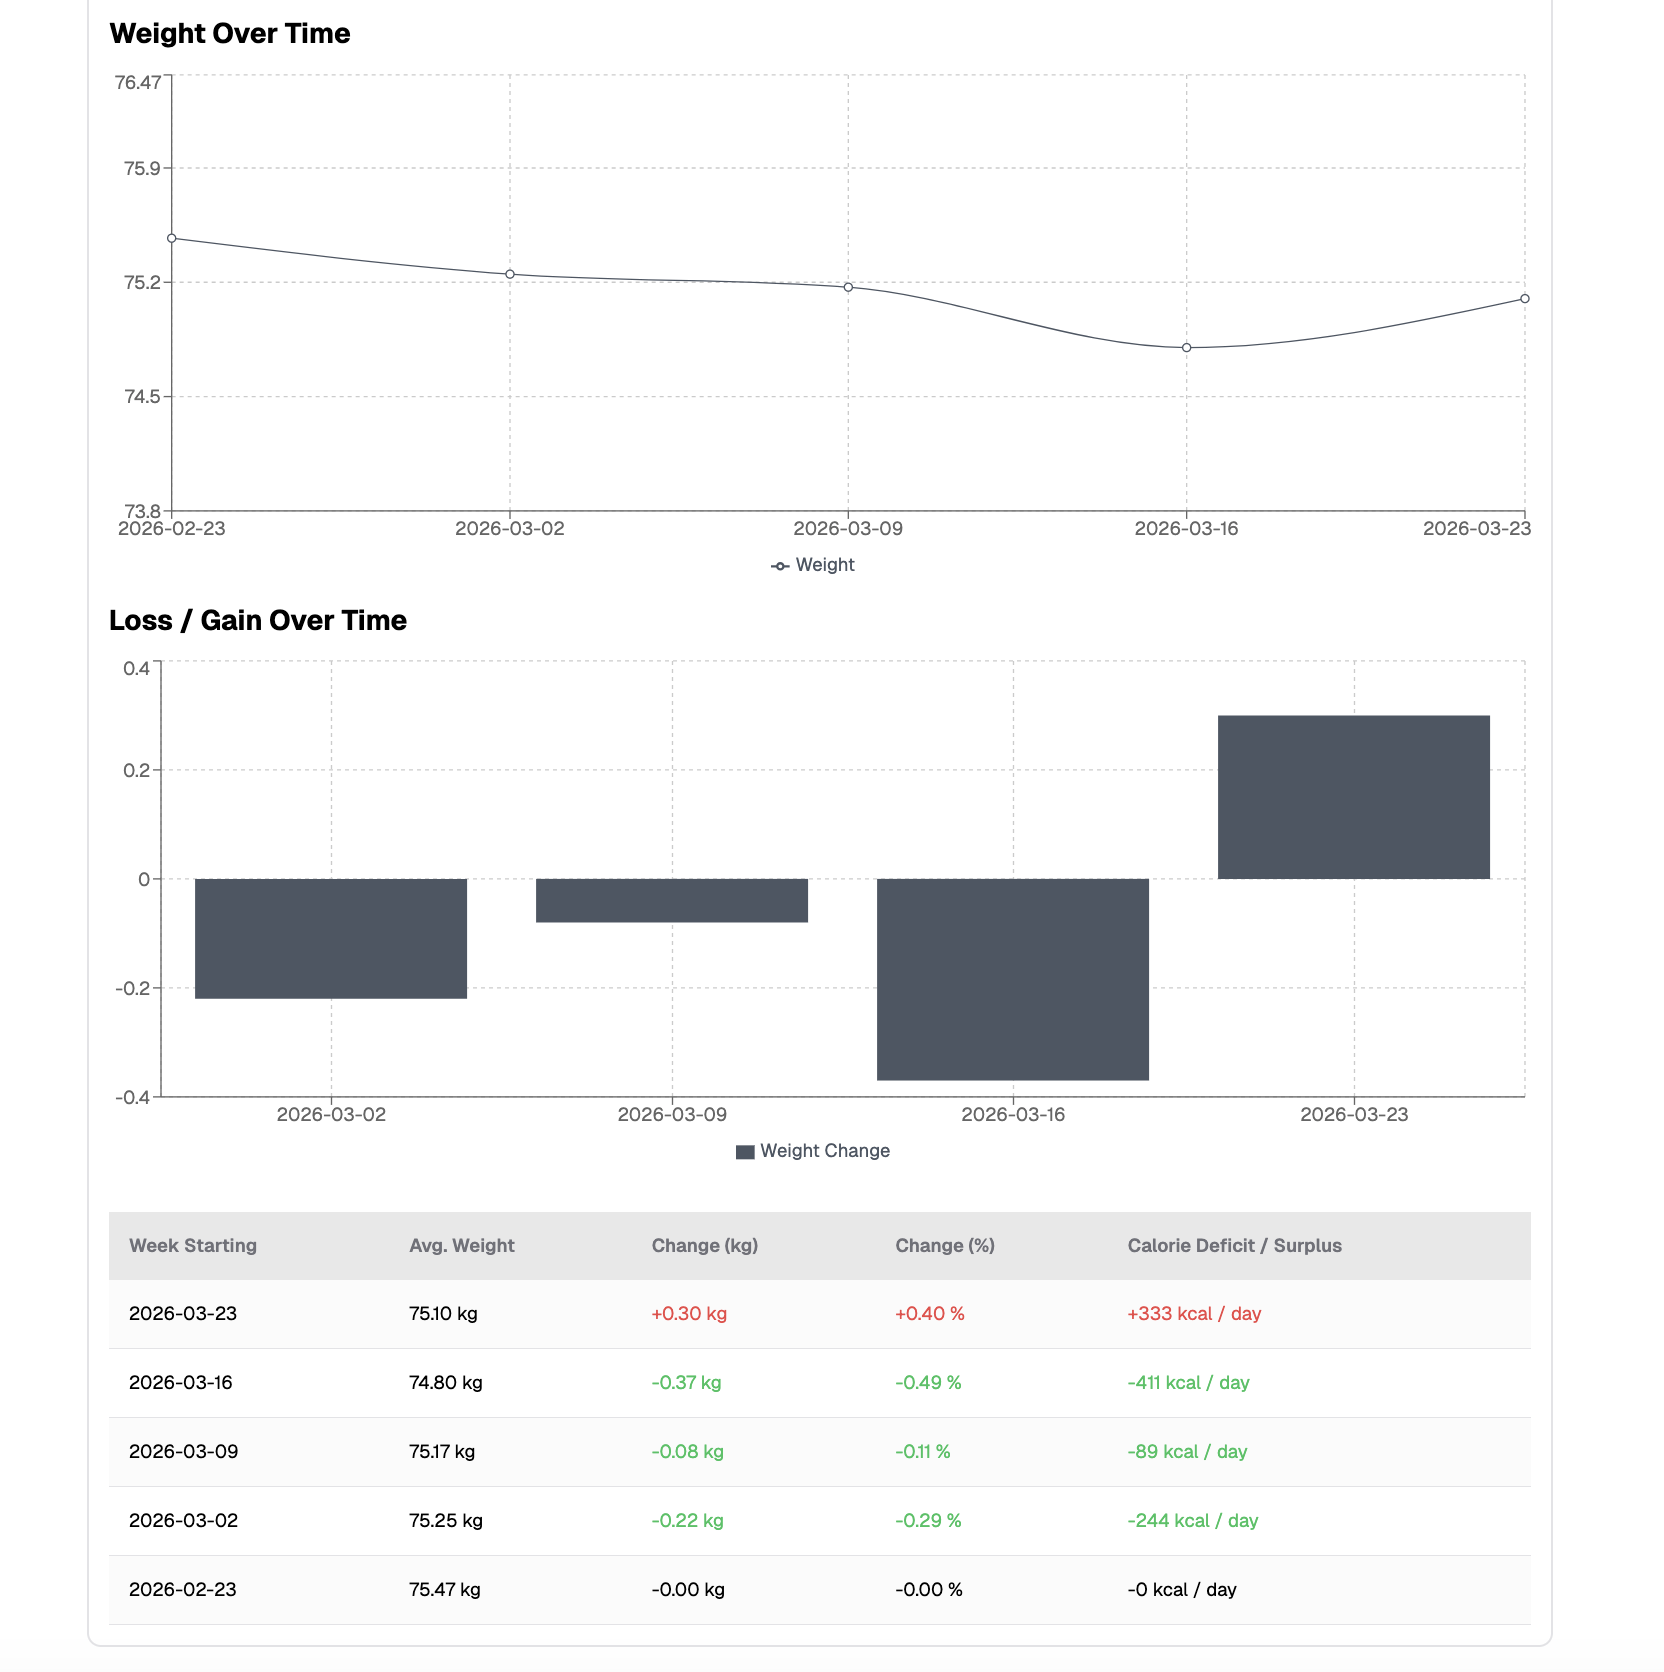
Task: Click the circle data point at 2026-03-16
Action: [1185, 347]
